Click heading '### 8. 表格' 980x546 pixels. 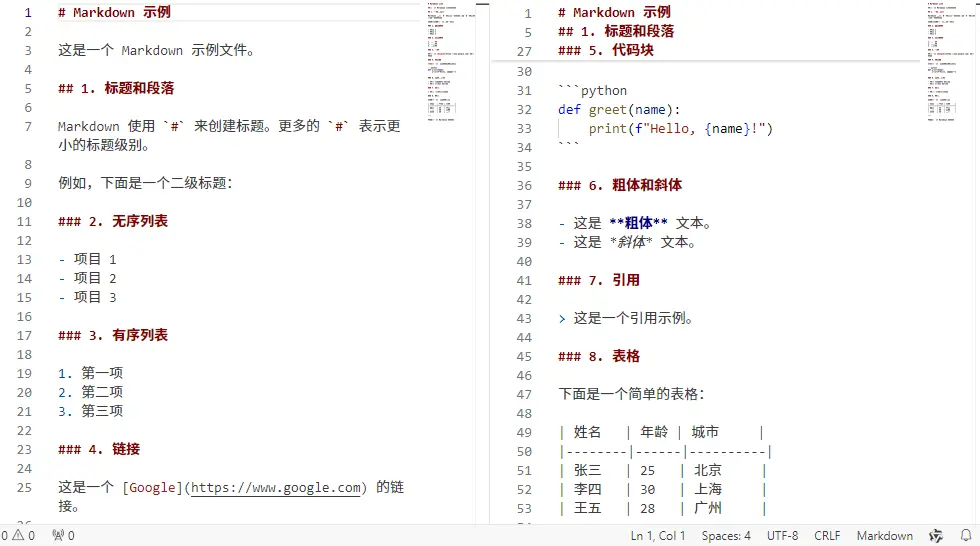pyautogui.click(x=598, y=357)
